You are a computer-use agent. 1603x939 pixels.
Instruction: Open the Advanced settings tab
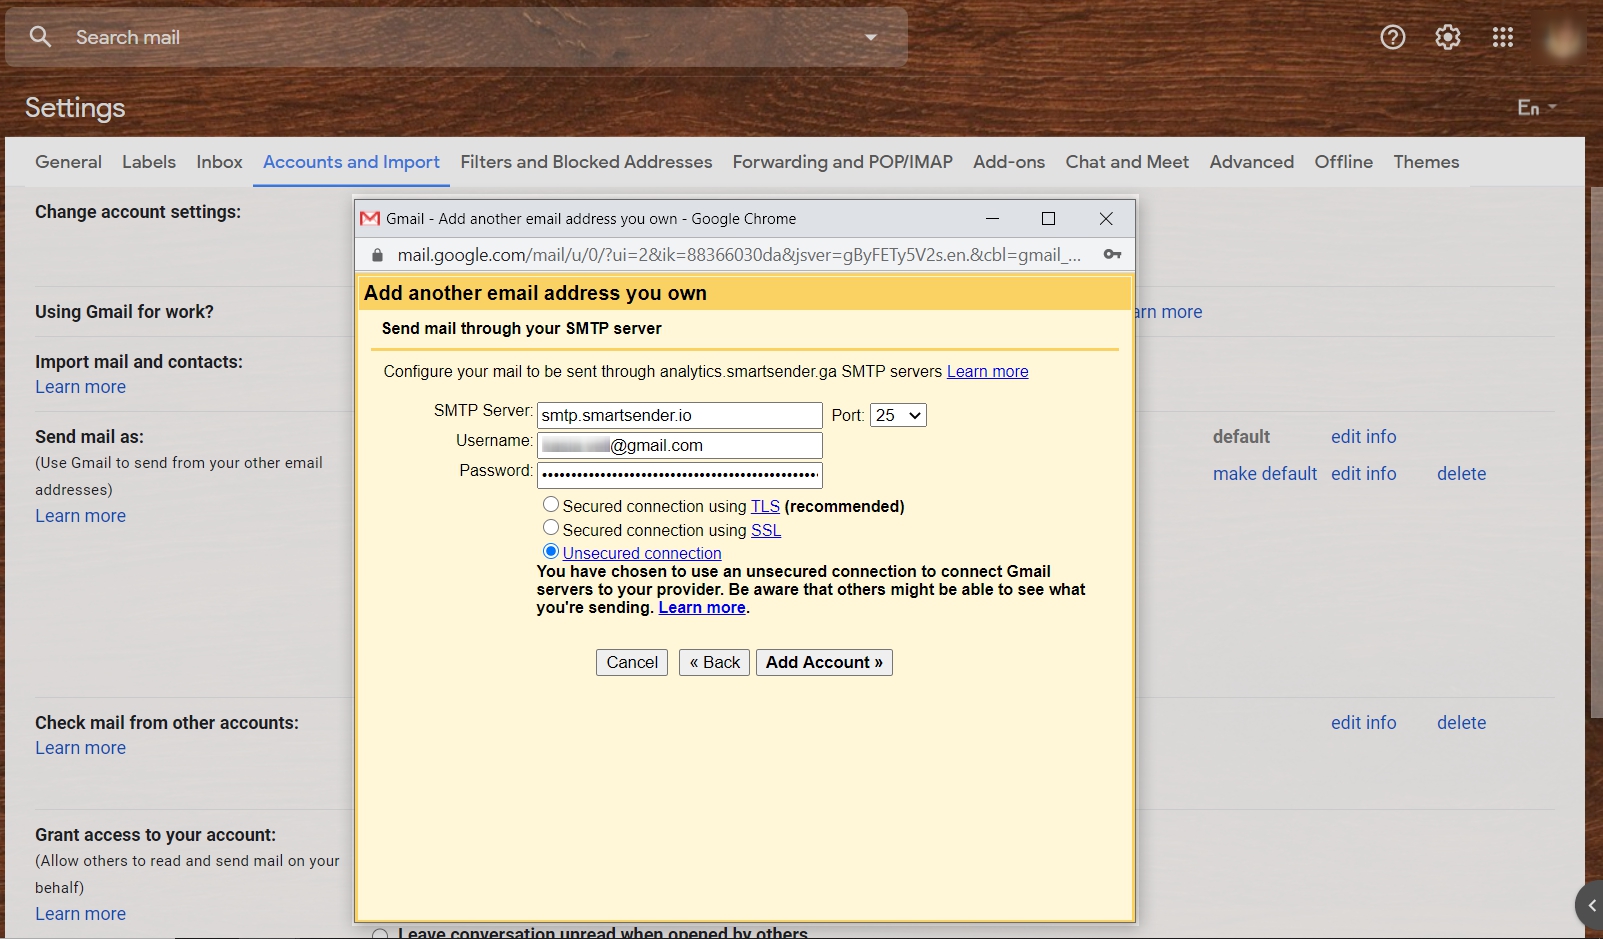pyautogui.click(x=1251, y=162)
